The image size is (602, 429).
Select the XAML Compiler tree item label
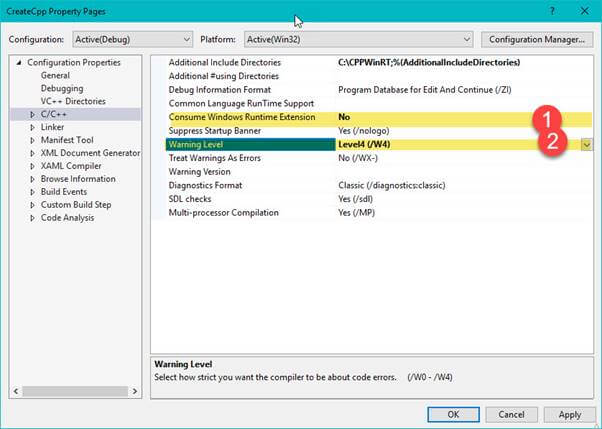pos(71,166)
